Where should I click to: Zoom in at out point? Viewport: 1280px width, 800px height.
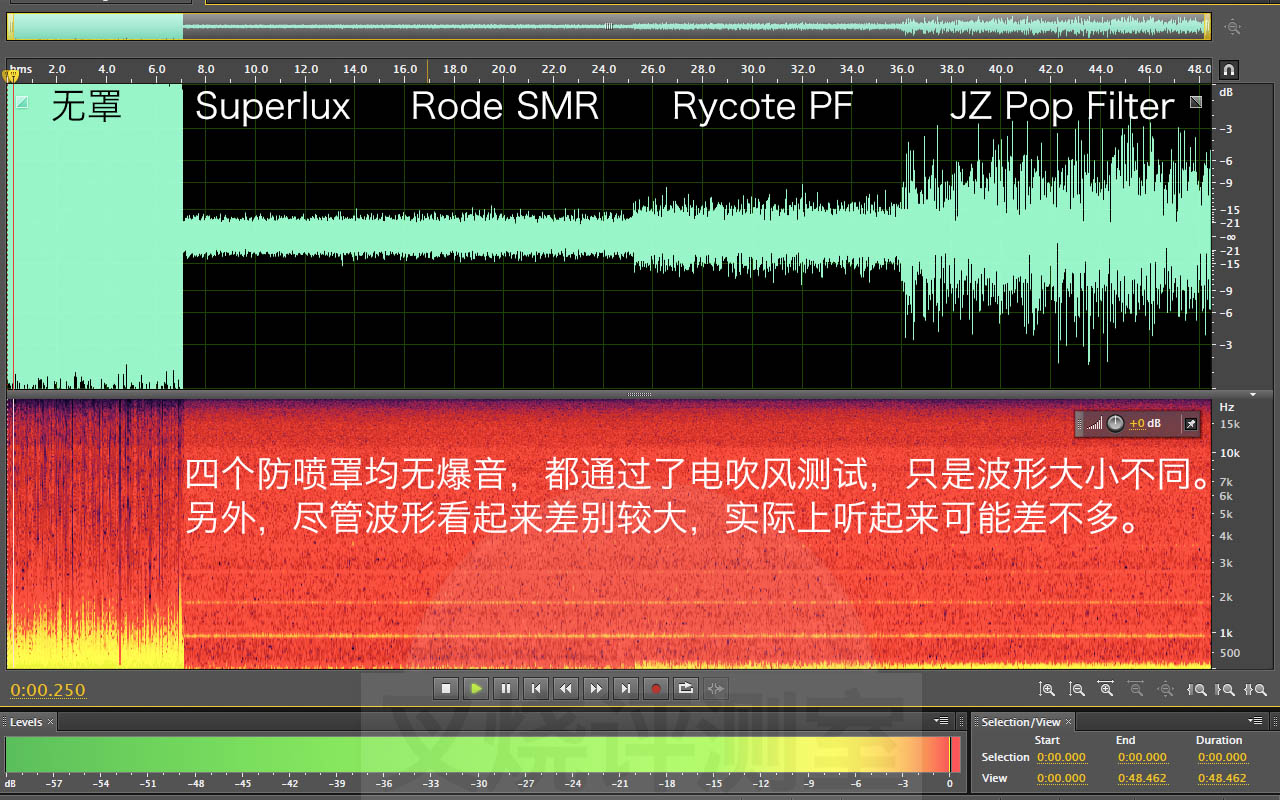(x=1226, y=689)
